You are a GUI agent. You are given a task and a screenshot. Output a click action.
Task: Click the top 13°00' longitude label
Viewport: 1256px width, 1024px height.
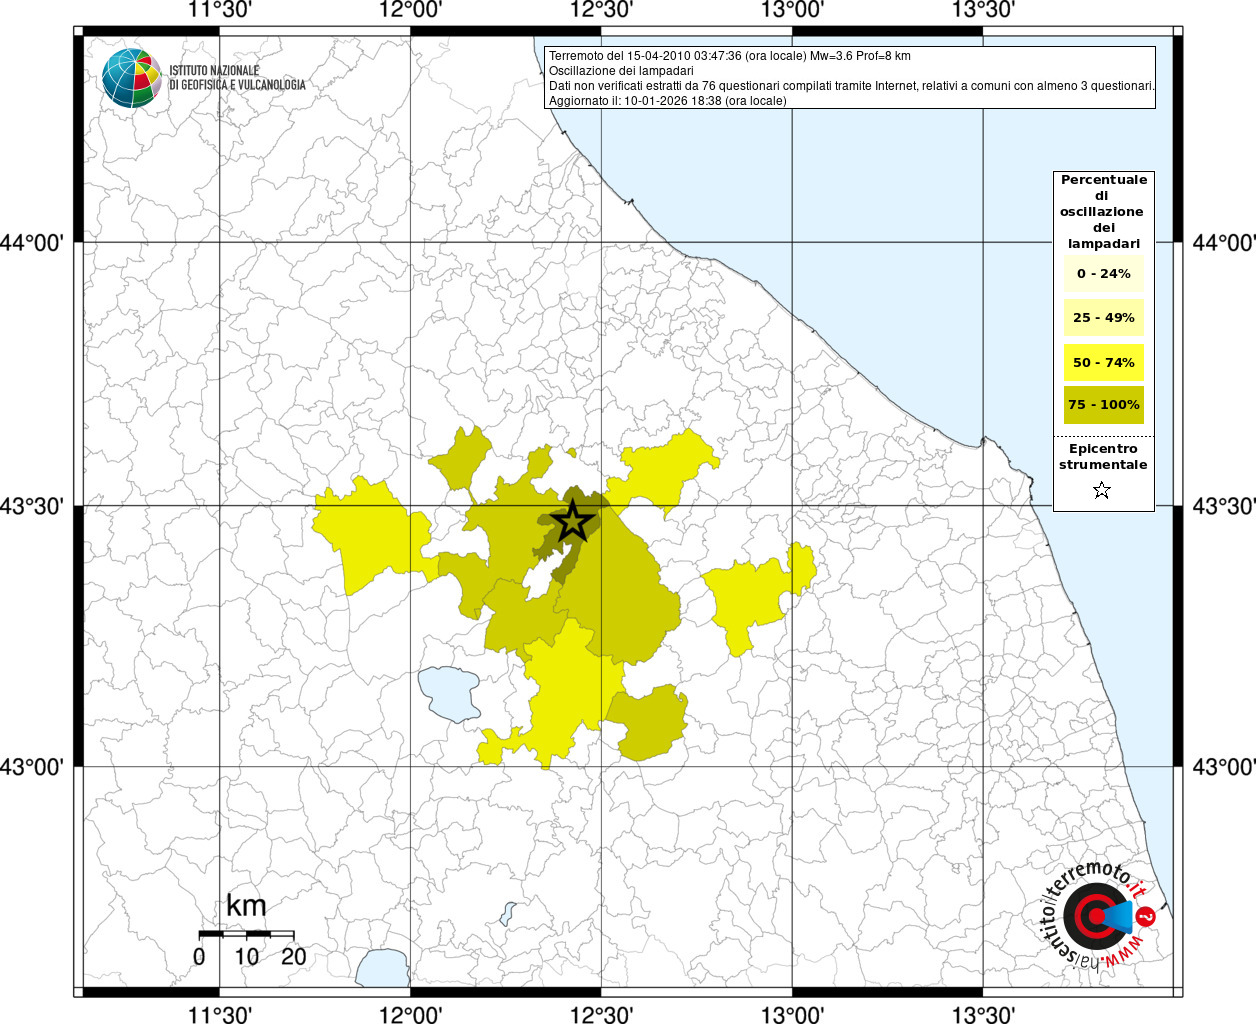[792, 10]
